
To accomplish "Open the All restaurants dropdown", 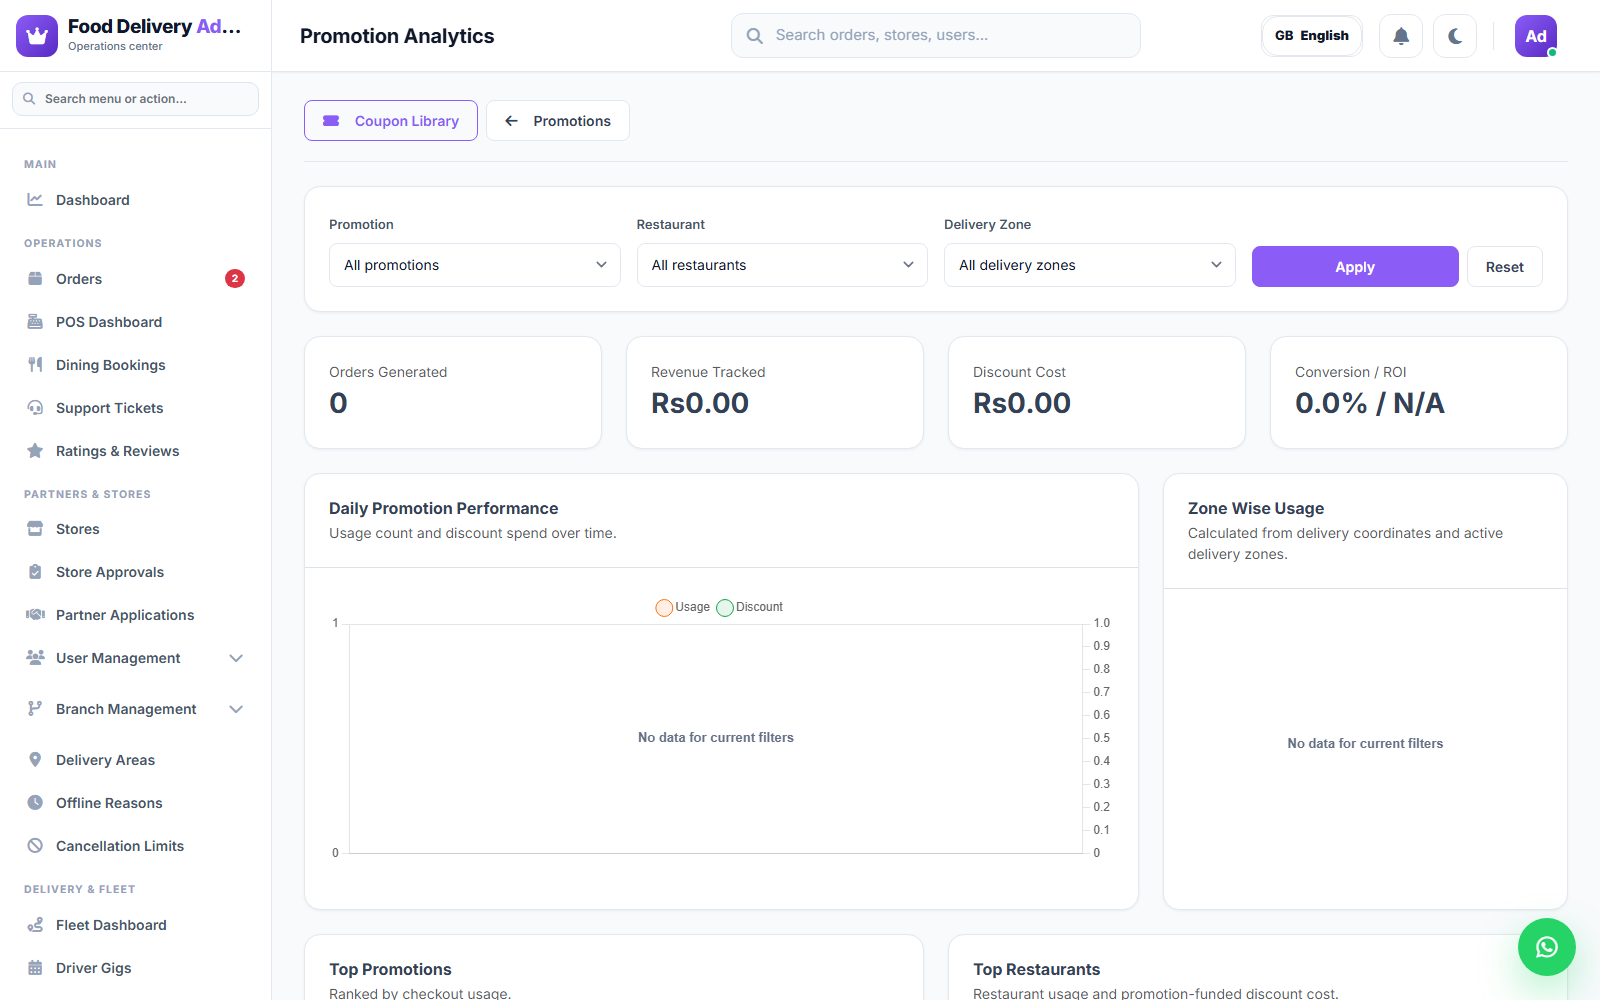I will tap(782, 265).
